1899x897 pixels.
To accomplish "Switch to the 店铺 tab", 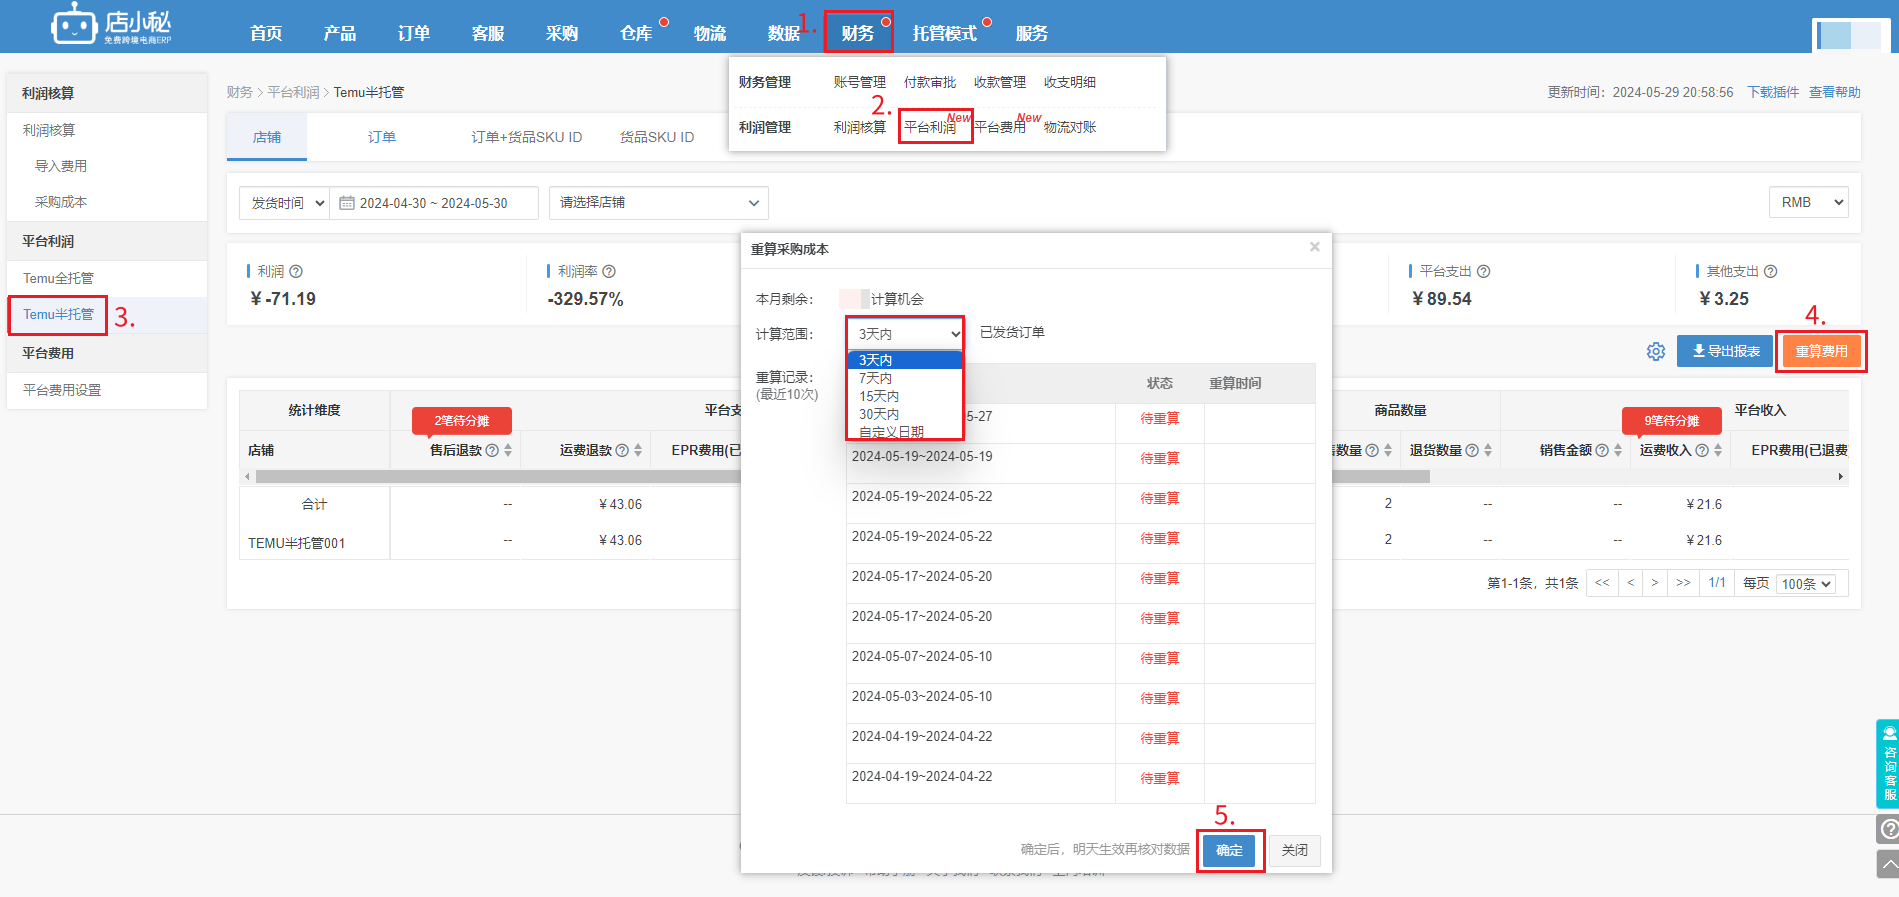I will pyautogui.click(x=267, y=137).
